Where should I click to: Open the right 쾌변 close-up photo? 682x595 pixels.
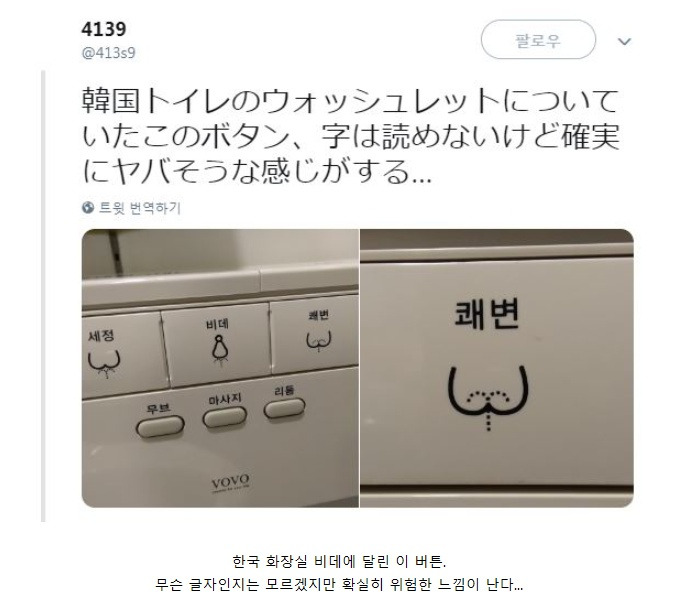(x=497, y=368)
